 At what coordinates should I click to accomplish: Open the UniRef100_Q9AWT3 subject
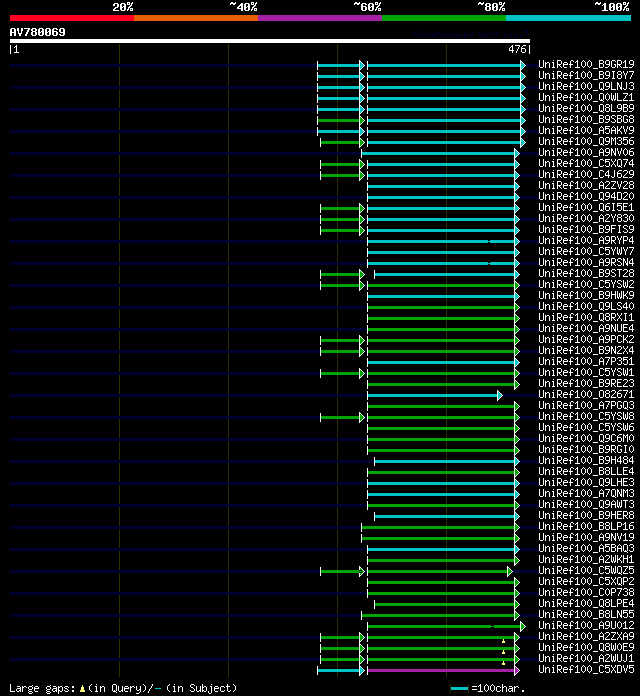(586, 505)
